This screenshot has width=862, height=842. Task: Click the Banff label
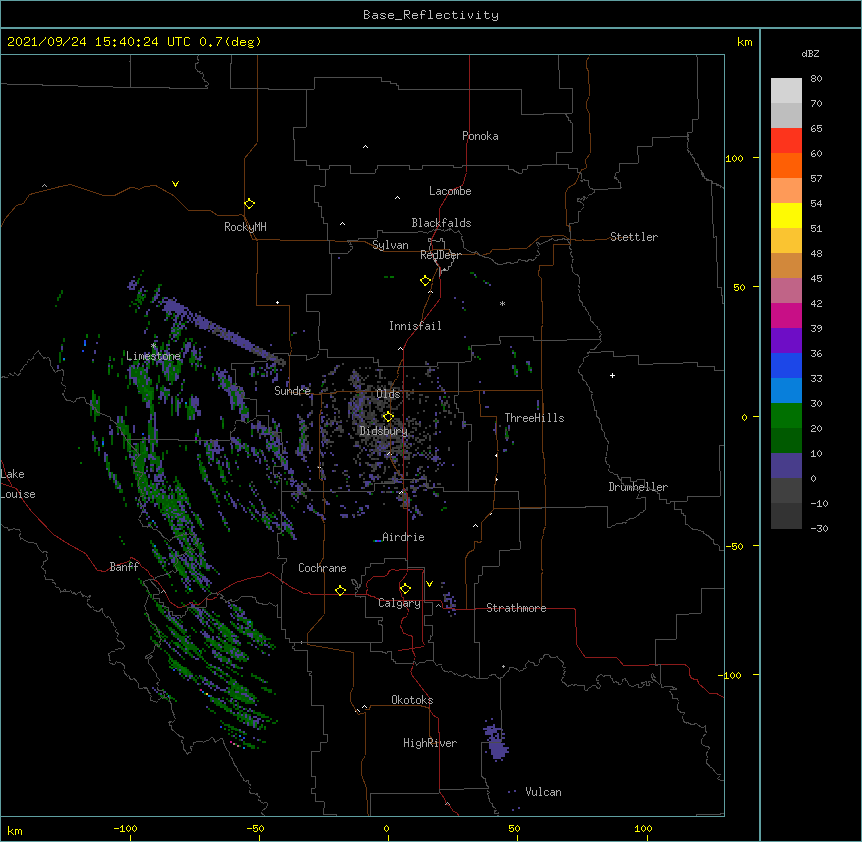click(x=124, y=567)
